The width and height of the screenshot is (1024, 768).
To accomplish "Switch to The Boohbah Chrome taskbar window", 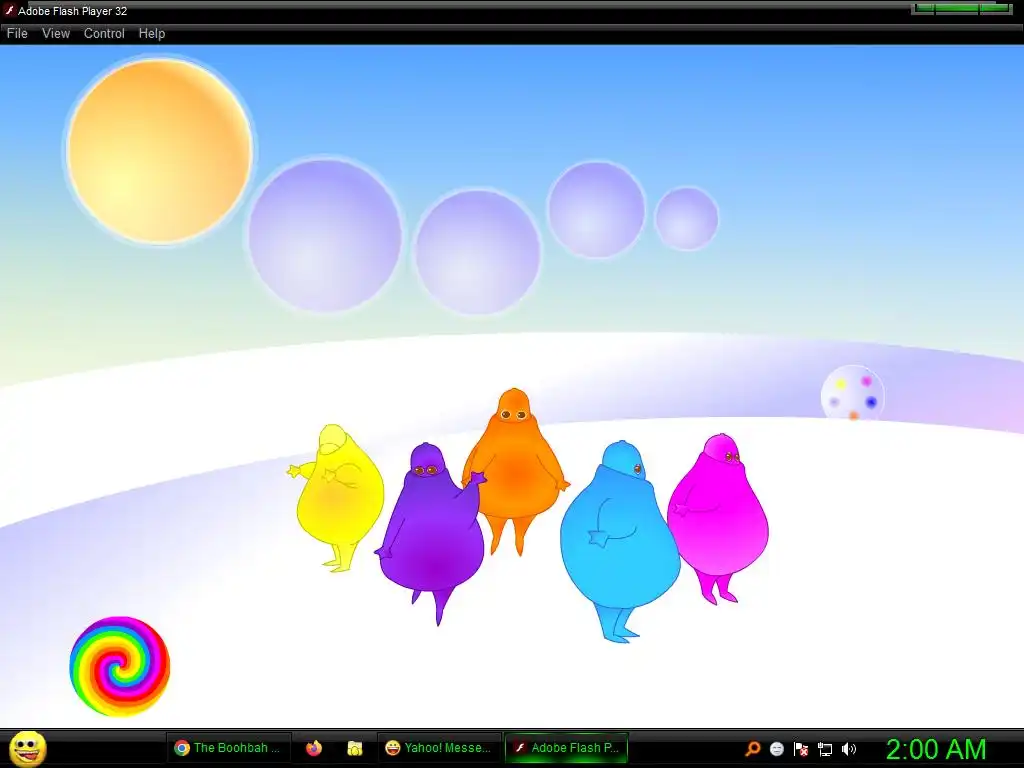I will coord(229,748).
